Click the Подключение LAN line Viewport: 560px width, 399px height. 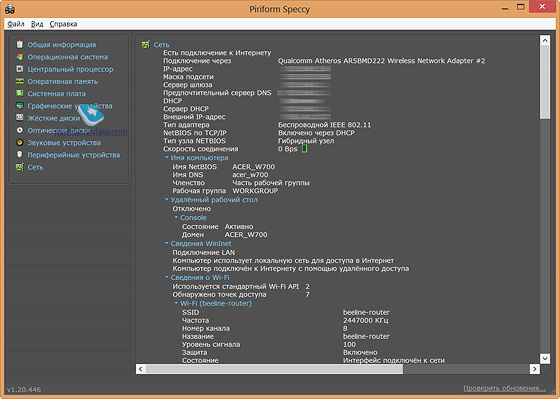204,252
